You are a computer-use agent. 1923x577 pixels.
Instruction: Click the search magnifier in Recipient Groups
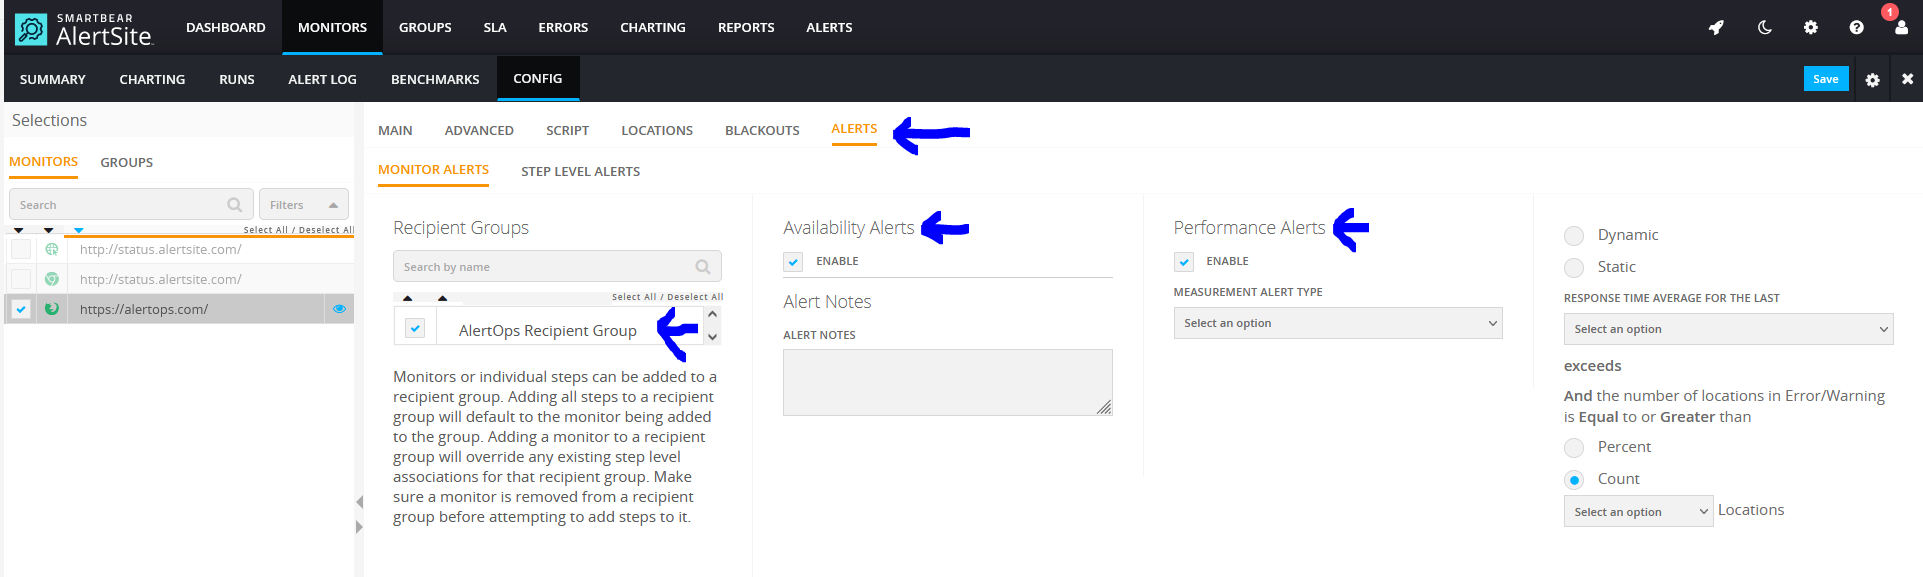703,267
